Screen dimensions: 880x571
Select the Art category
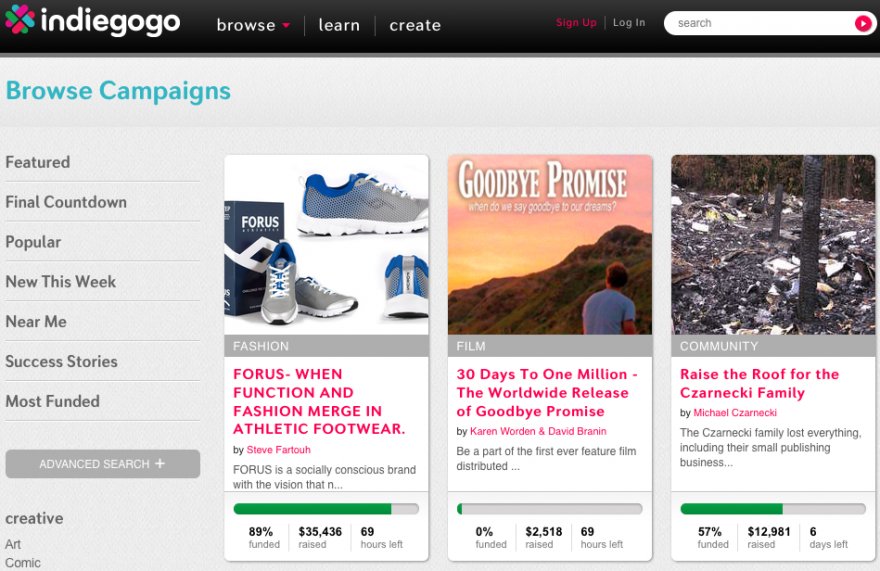pos(13,544)
